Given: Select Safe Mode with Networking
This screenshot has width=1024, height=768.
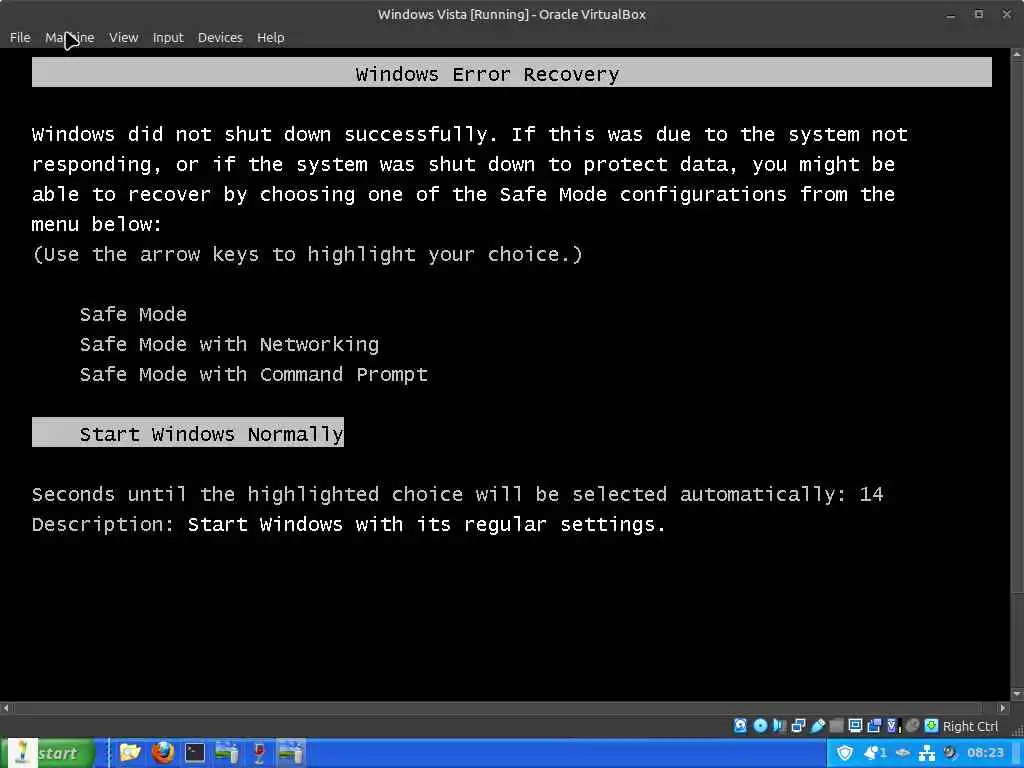Looking at the screenshot, I should pos(229,344).
